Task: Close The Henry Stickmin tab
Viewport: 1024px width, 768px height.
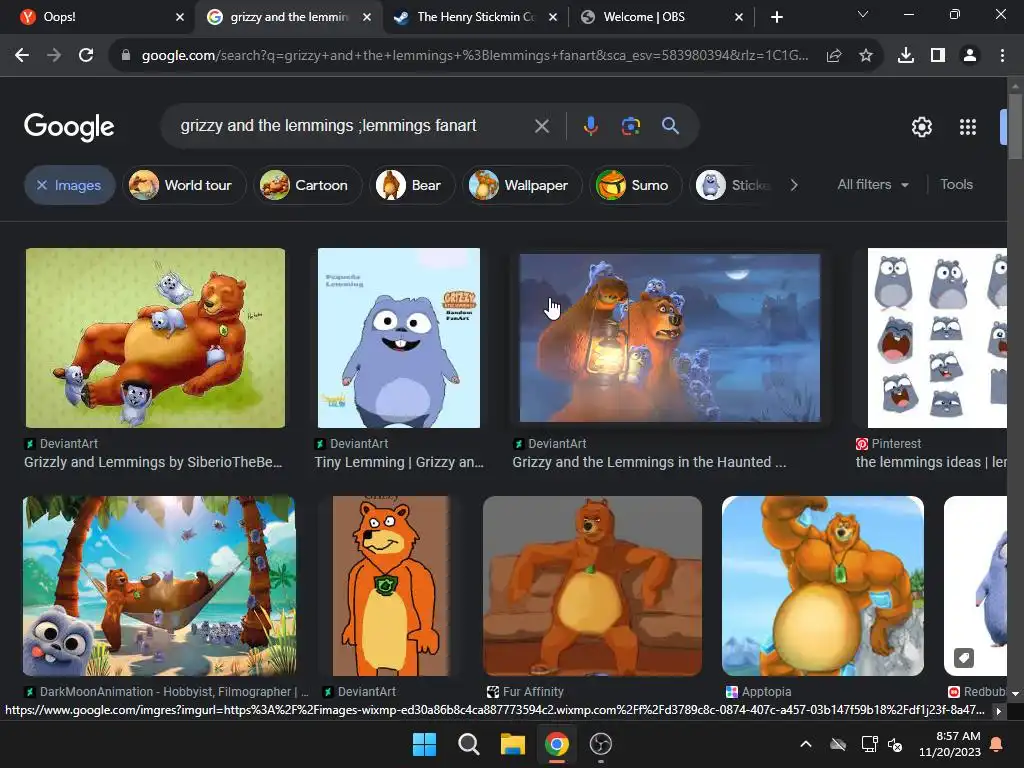Action: pyautogui.click(x=552, y=18)
